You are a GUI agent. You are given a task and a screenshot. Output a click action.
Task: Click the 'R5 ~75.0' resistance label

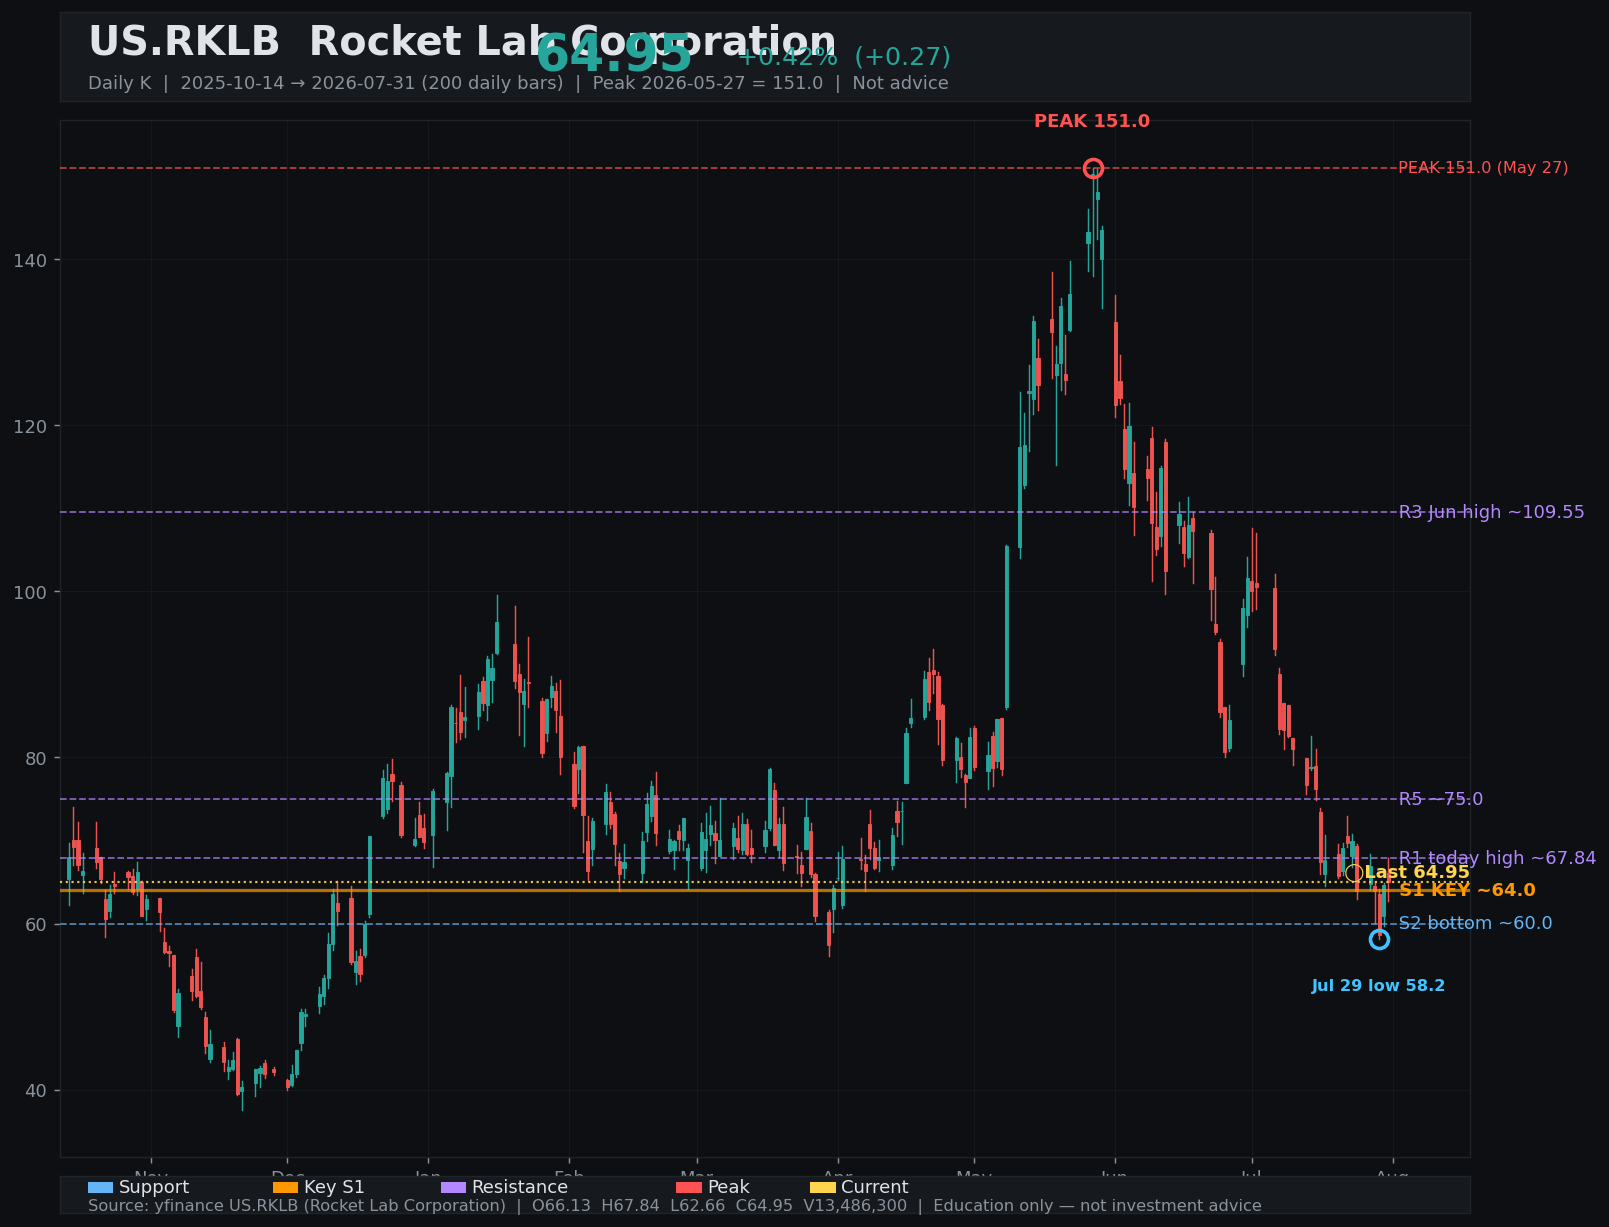1440,799
